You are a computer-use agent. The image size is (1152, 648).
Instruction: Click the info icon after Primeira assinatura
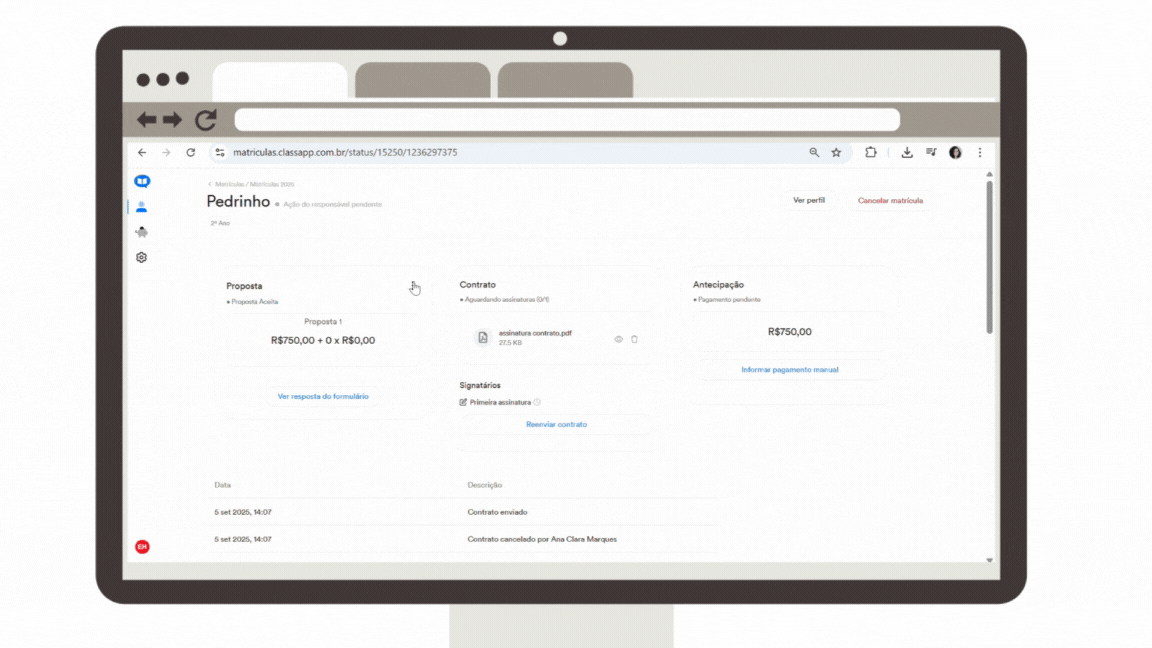(x=537, y=403)
